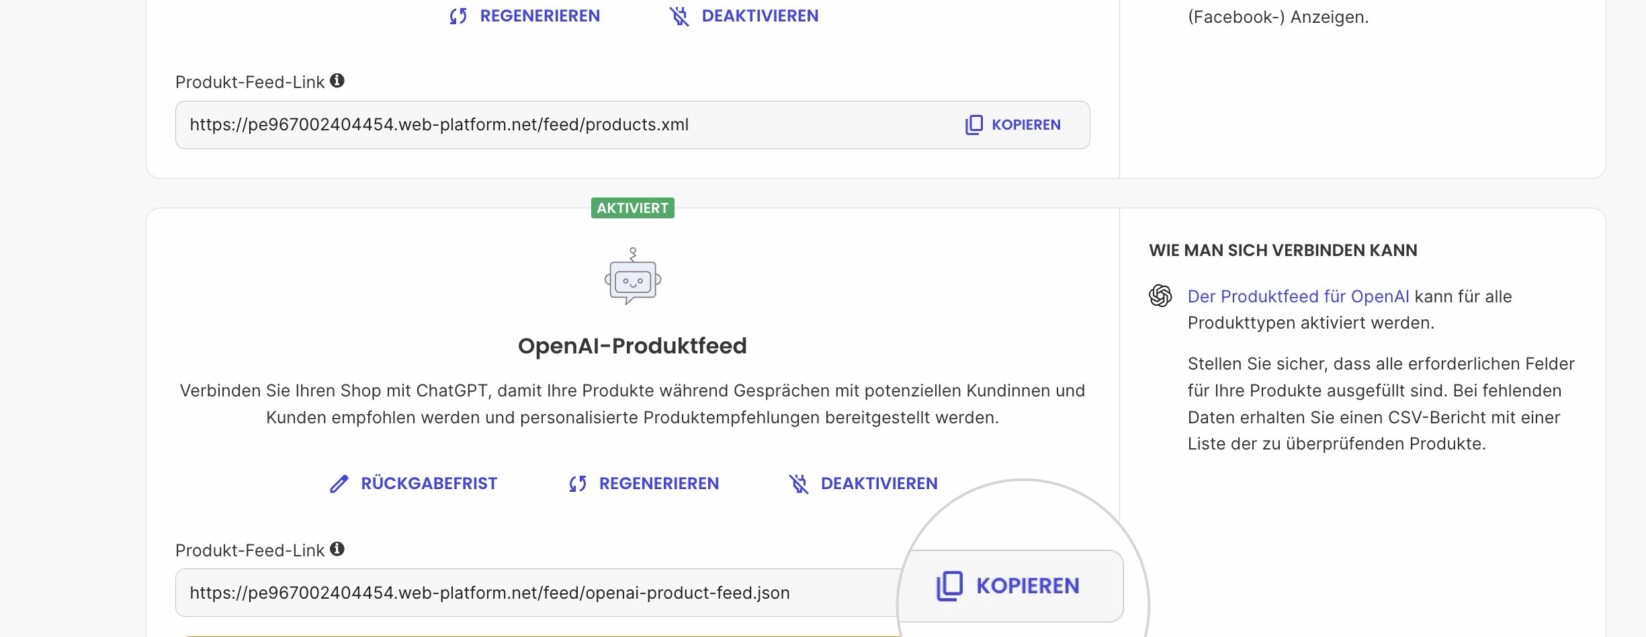The height and width of the screenshot is (637, 1646).
Task: Click the OpenAI-Produktfeed heading
Action: point(632,346)
